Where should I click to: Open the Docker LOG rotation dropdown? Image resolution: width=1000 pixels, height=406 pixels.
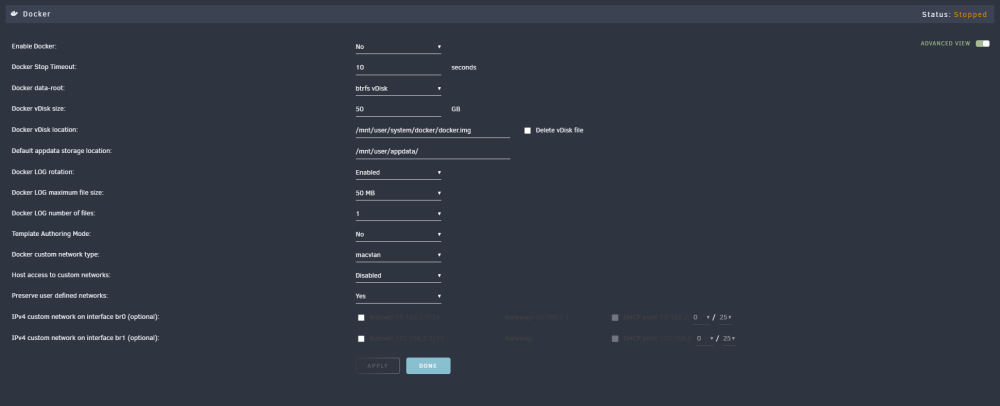[399, 172]
